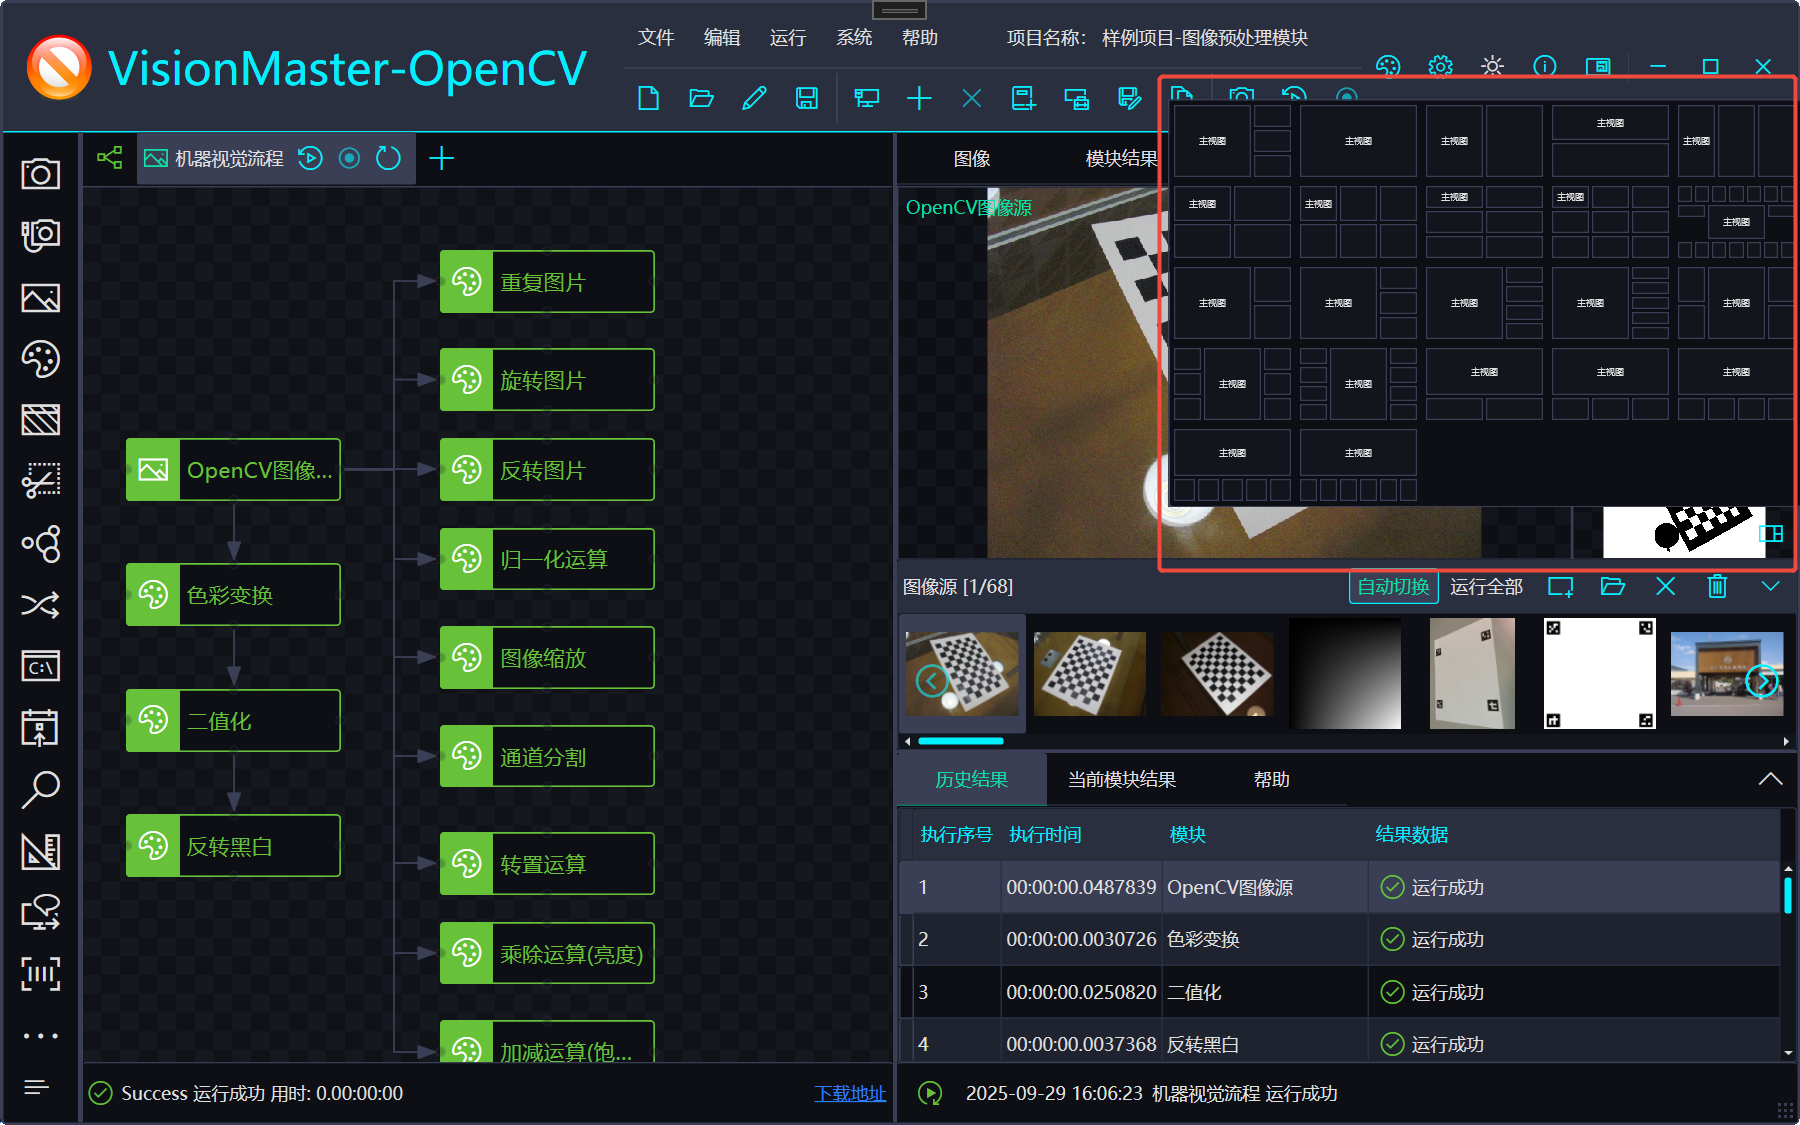
Task: Add image using monitor-plus icon
Action: [1561, 587]
